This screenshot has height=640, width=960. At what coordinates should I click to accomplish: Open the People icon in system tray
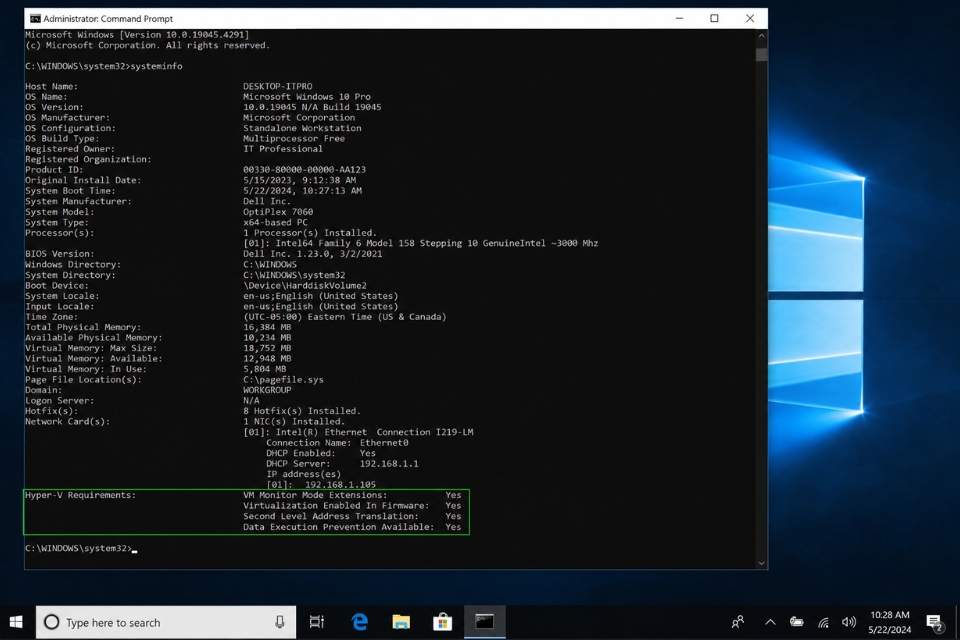tap(738, 622)
